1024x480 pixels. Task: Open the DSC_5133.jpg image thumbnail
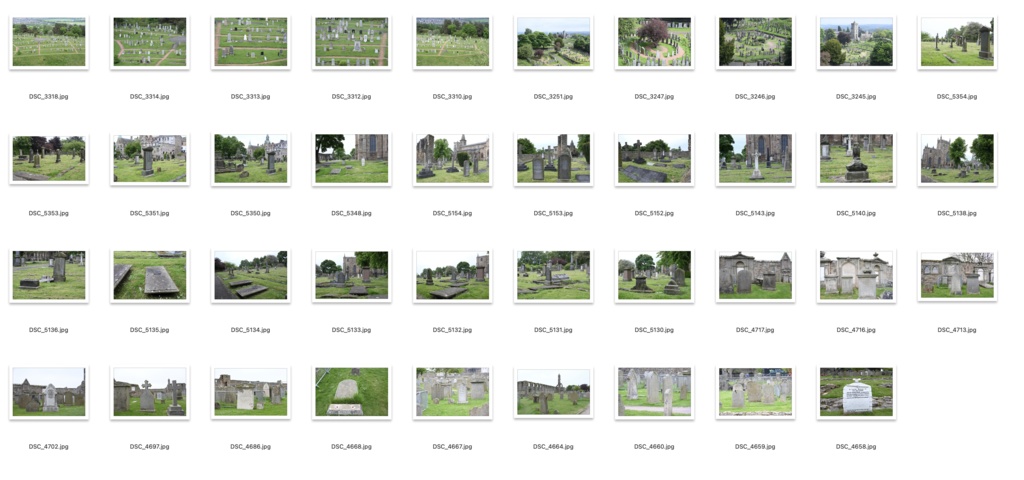click(x=351, y=276)
